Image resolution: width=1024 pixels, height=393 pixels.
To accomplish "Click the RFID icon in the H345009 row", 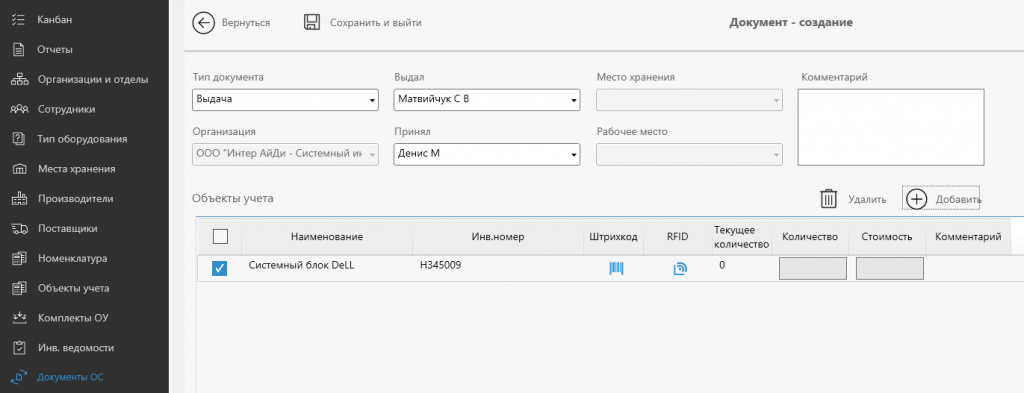I will (680, 268).
